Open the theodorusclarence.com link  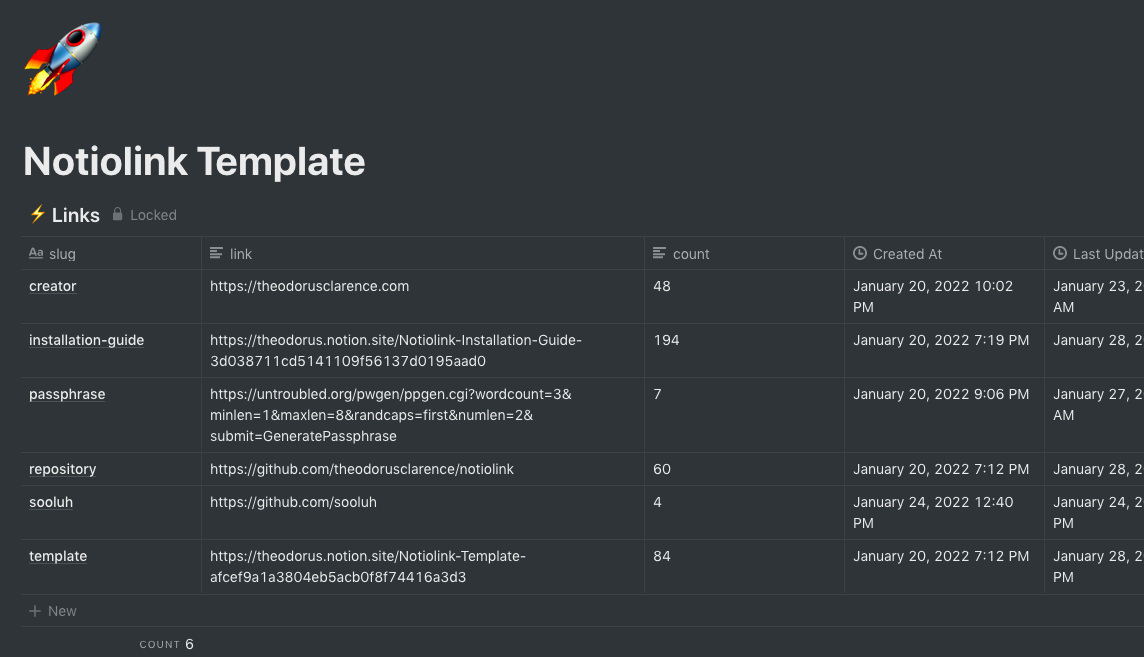coord(309,286)
